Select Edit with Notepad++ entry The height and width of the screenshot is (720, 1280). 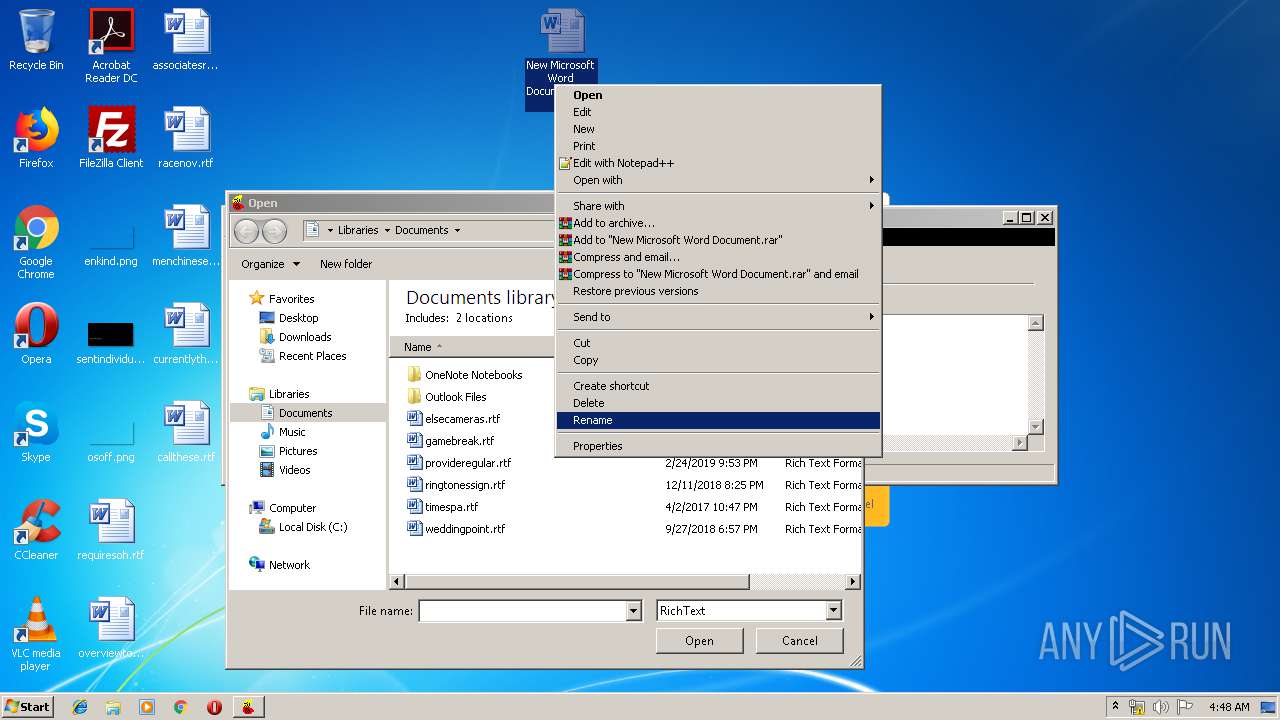tap(718, 163)
